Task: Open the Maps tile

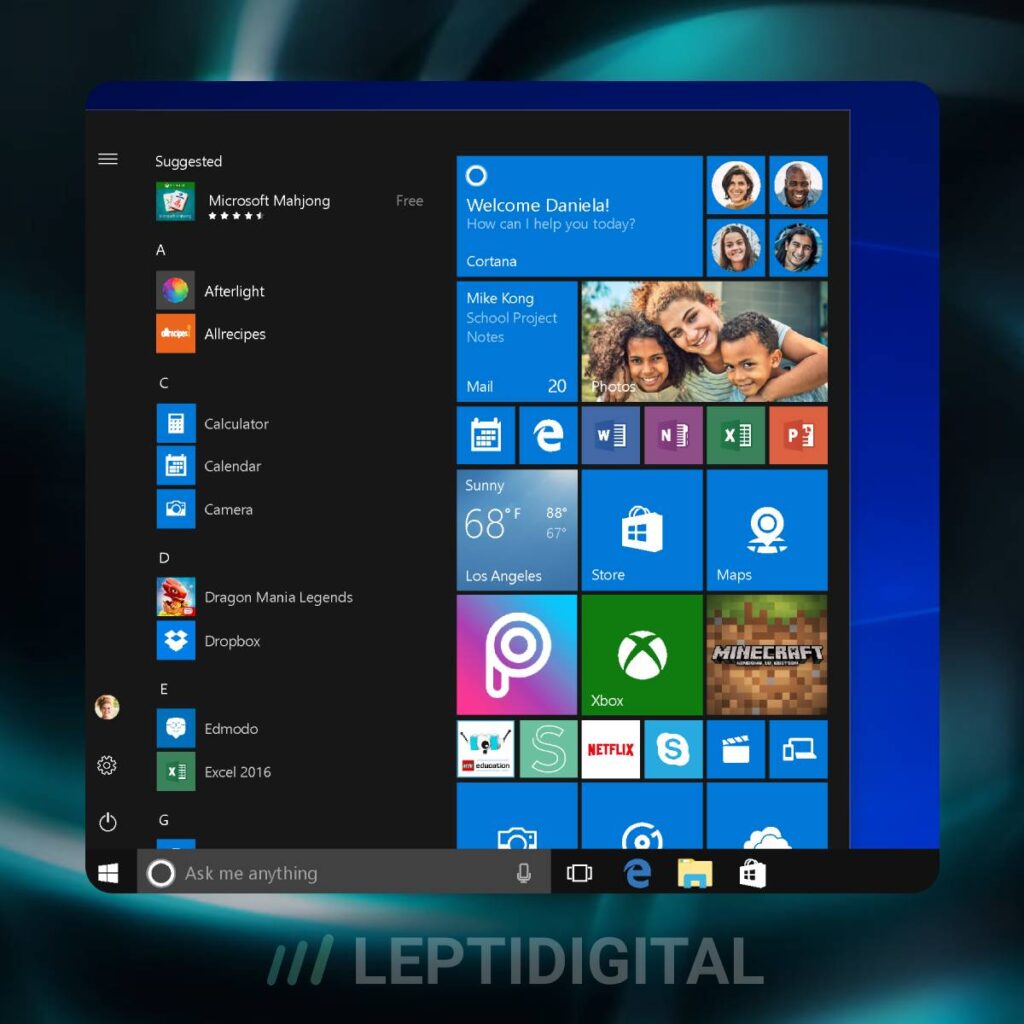Action: point(767,530)
